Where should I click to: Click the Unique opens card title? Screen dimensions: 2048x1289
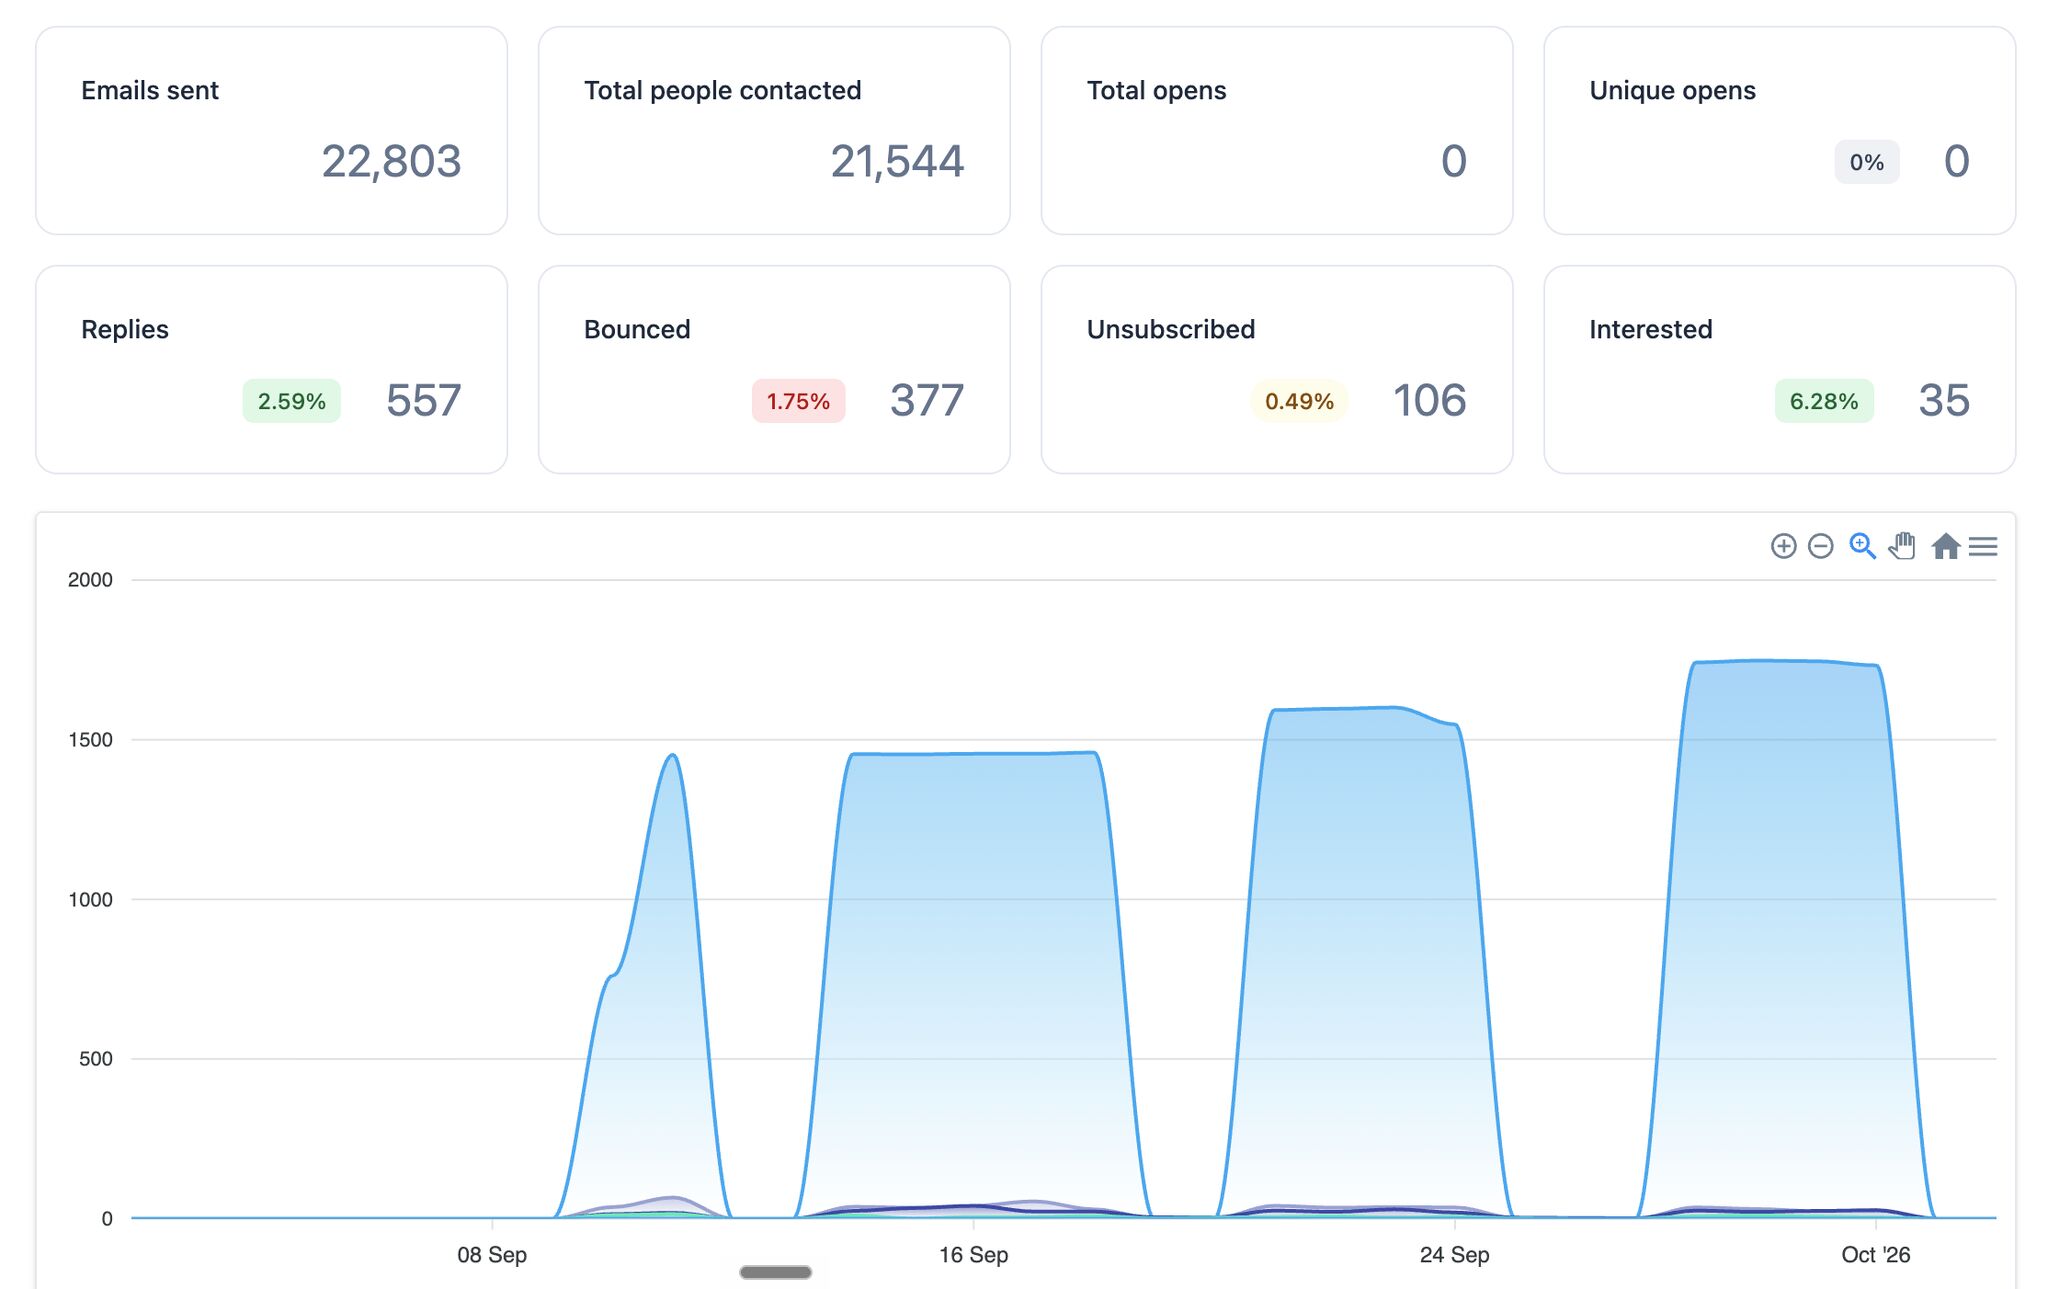(x=1672, y=90)
